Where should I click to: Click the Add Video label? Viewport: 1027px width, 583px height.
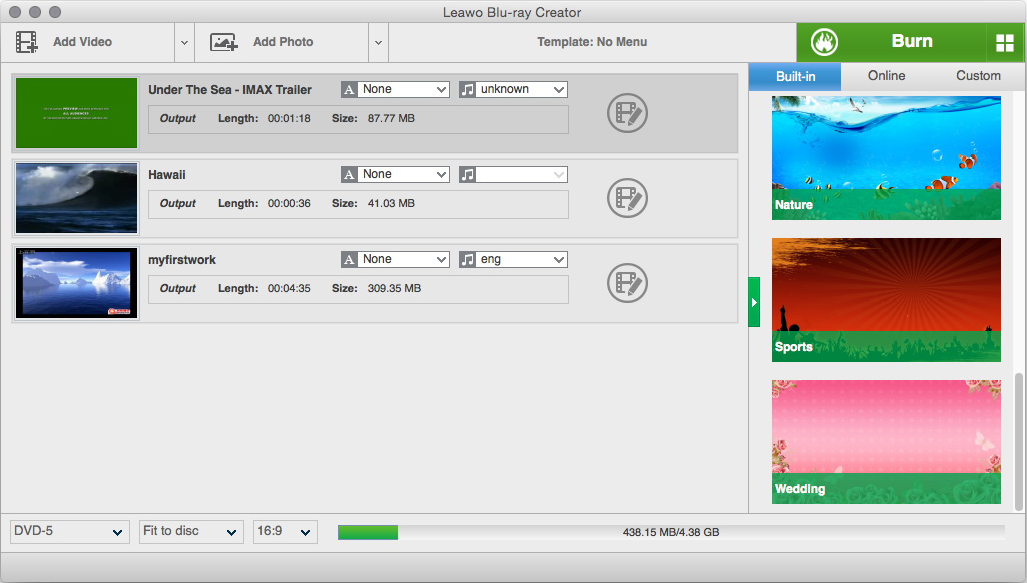(83, 42)
